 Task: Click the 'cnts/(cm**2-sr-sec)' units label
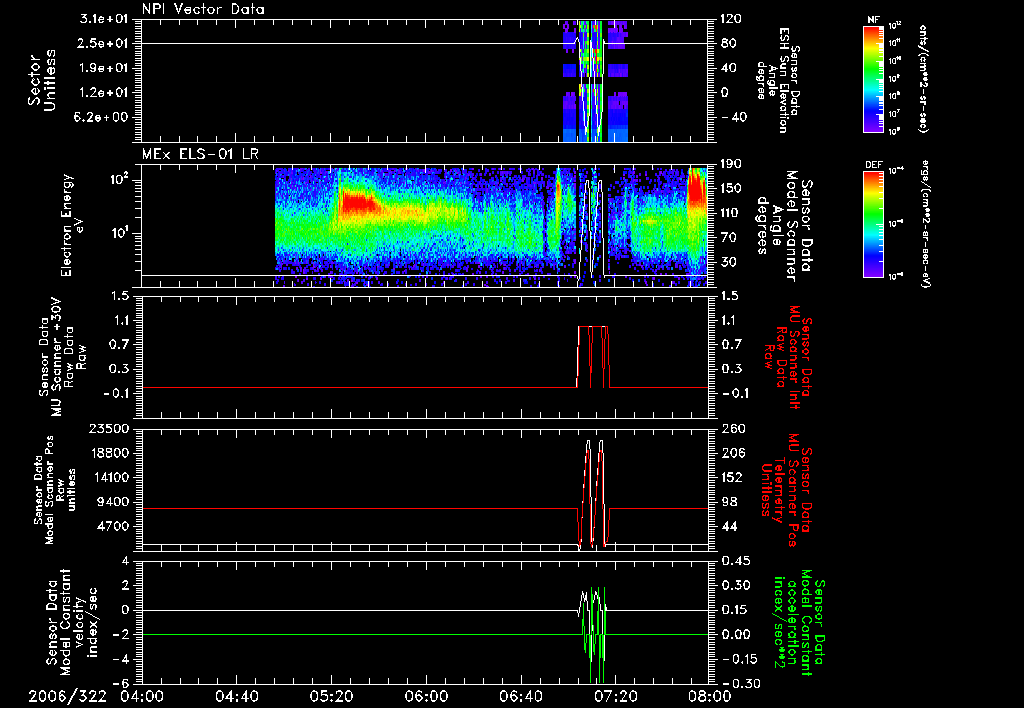click(923, 79)
